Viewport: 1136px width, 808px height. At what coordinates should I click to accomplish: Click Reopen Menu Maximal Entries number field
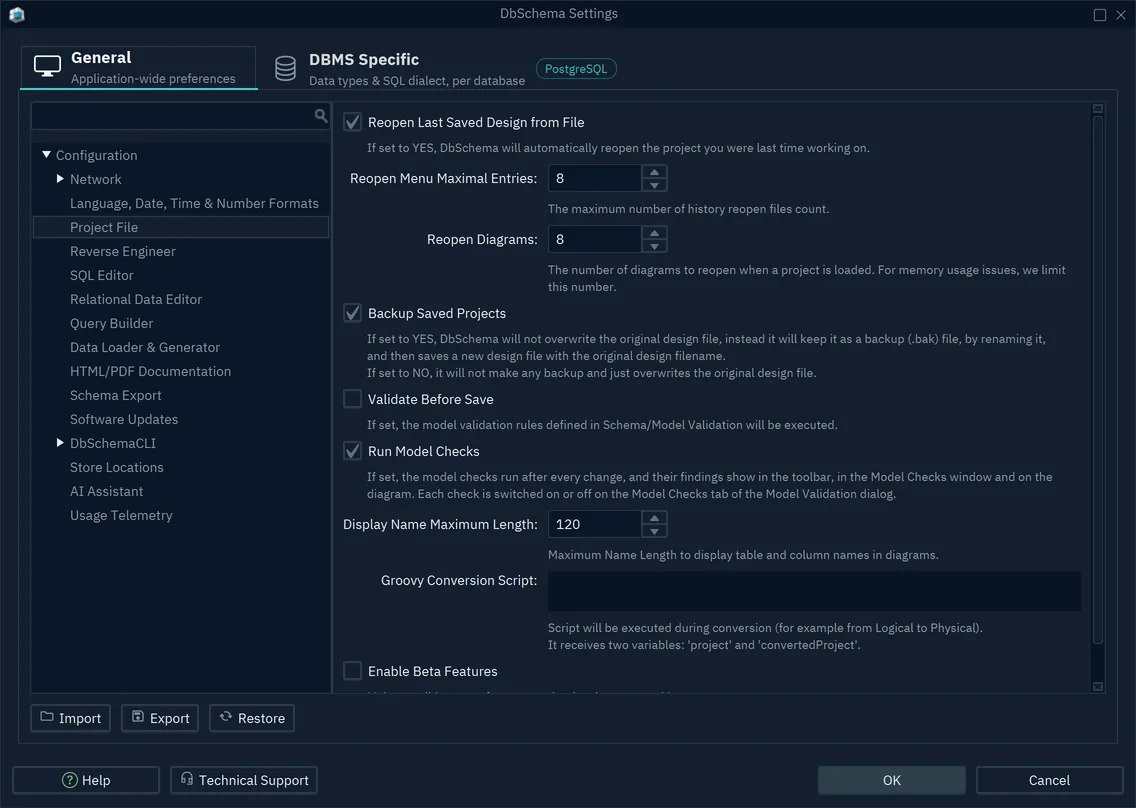594,178
